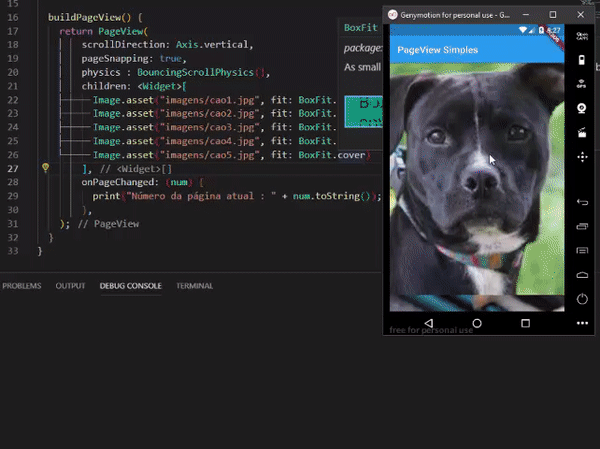Screen dimensions: 600x449
Task: Click the sidebar Menu button icon
Action: [x=582, y=251]
